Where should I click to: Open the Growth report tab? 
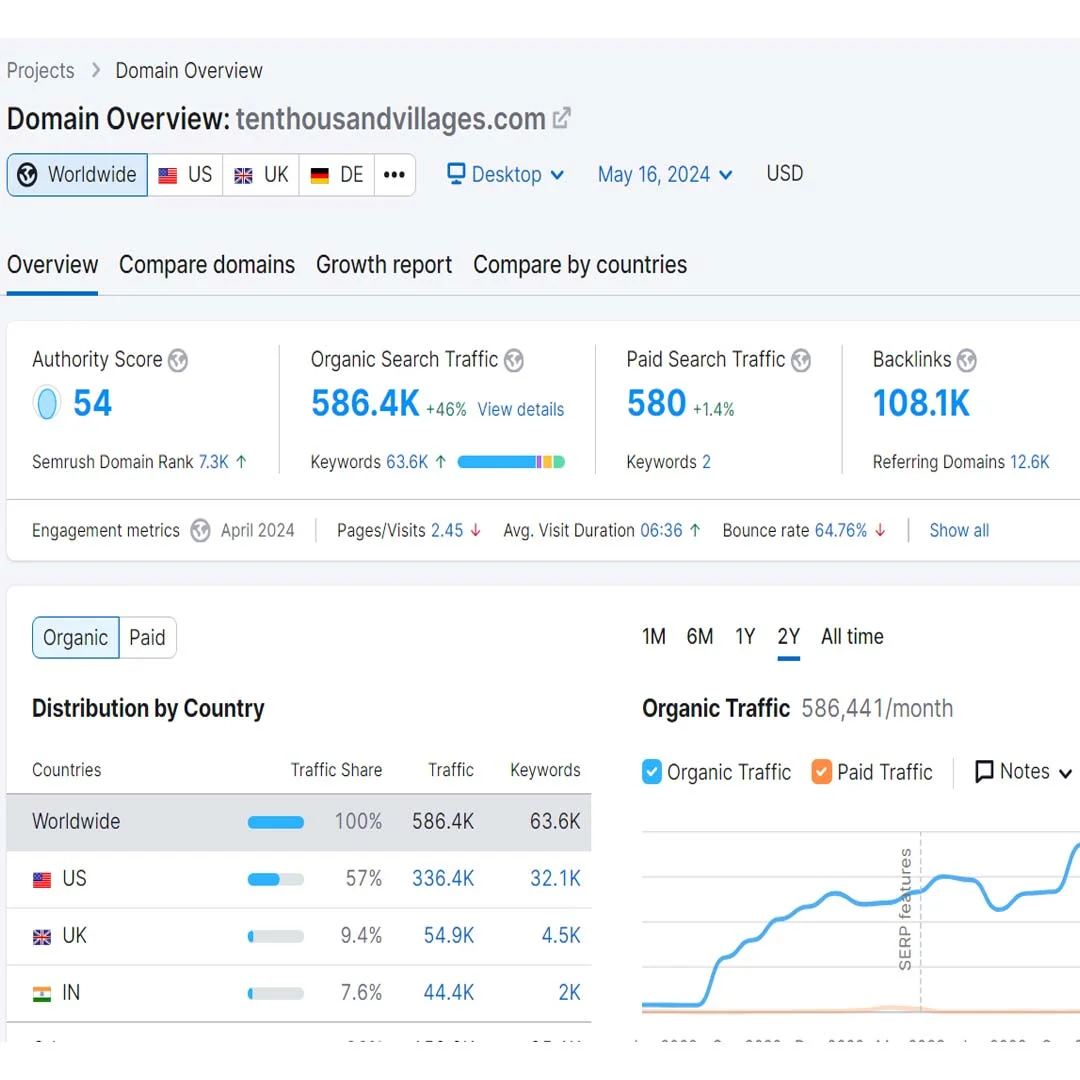coord(384,265)
